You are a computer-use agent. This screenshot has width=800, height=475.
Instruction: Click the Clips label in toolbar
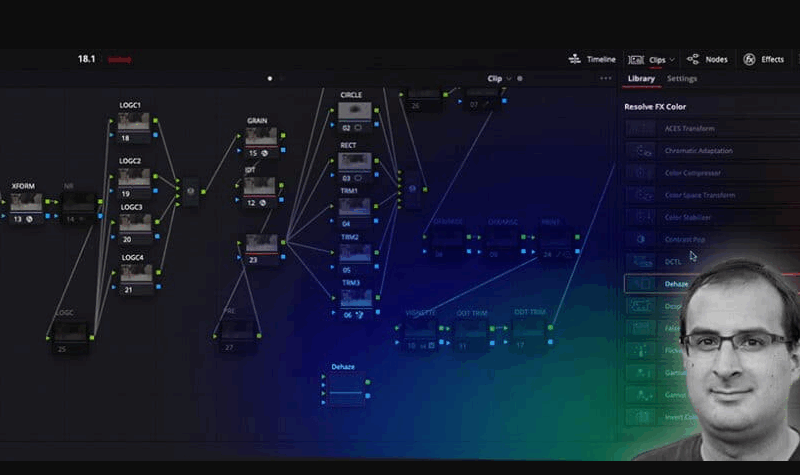point(657,60)
